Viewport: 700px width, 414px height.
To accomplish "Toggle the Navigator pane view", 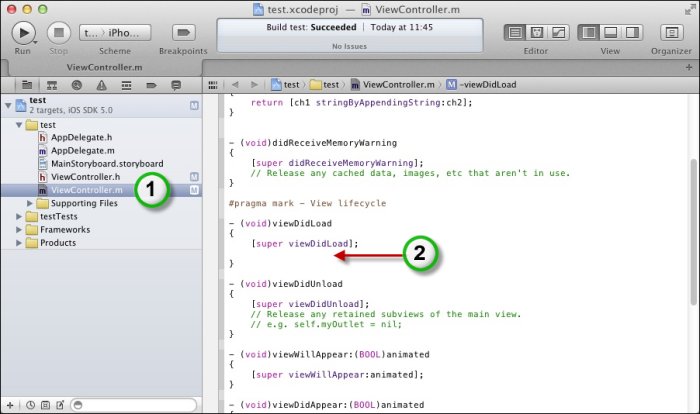I will click(x=588, y=33).
